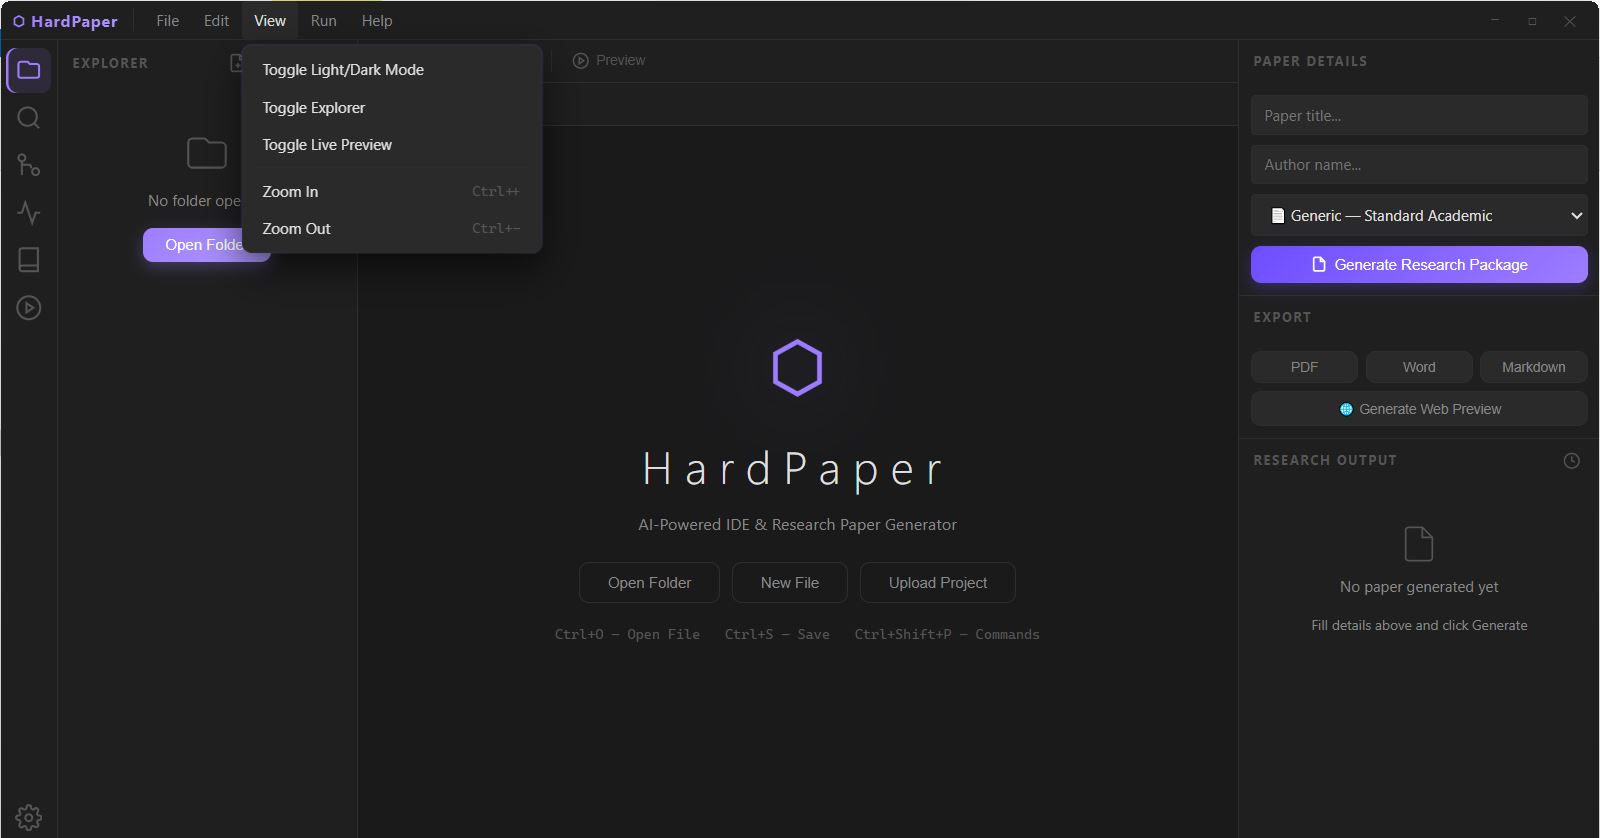The height and width of the screenshot is (838, 1600).
Task: Click purple Open Folder button in Explorer
Action: (x=195, y=245)
